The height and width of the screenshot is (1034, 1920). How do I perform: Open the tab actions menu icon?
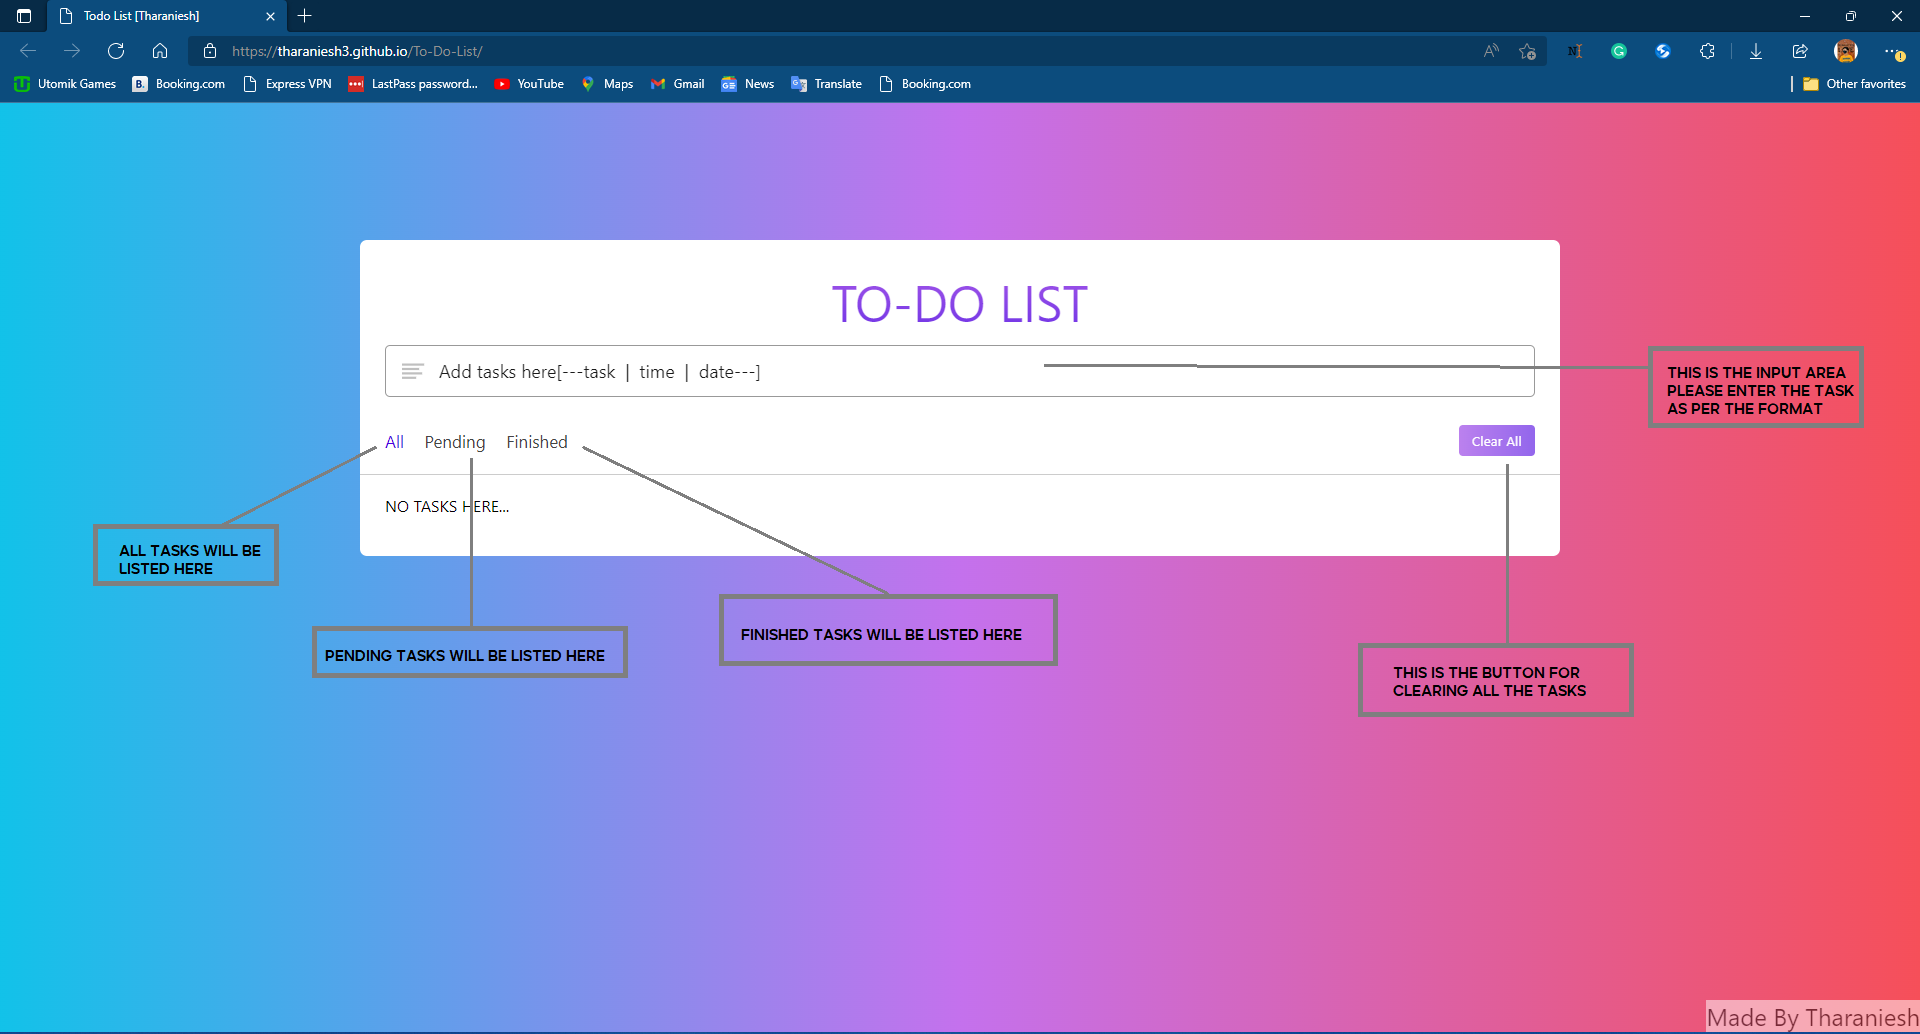coord(24,16)
